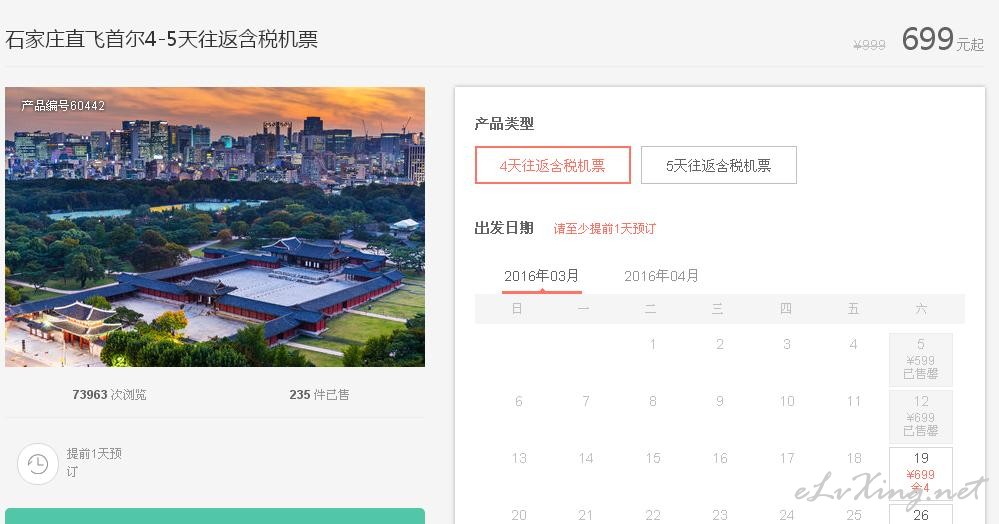This screenshot has height=524, width=999.
Task: Click calendar date 7 in March
Action: click(x=586, y=401)
